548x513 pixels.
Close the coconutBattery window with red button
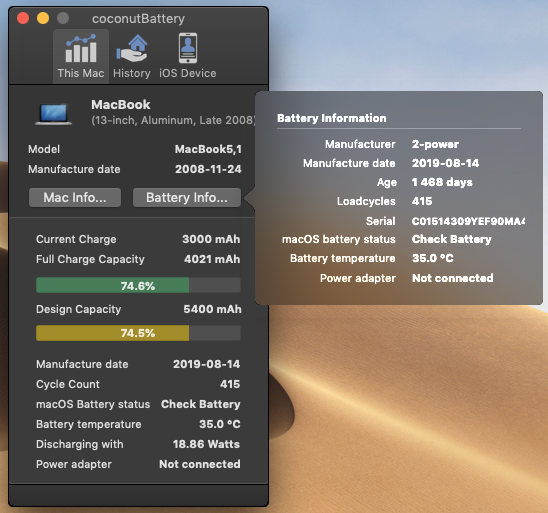click(23, 18)
